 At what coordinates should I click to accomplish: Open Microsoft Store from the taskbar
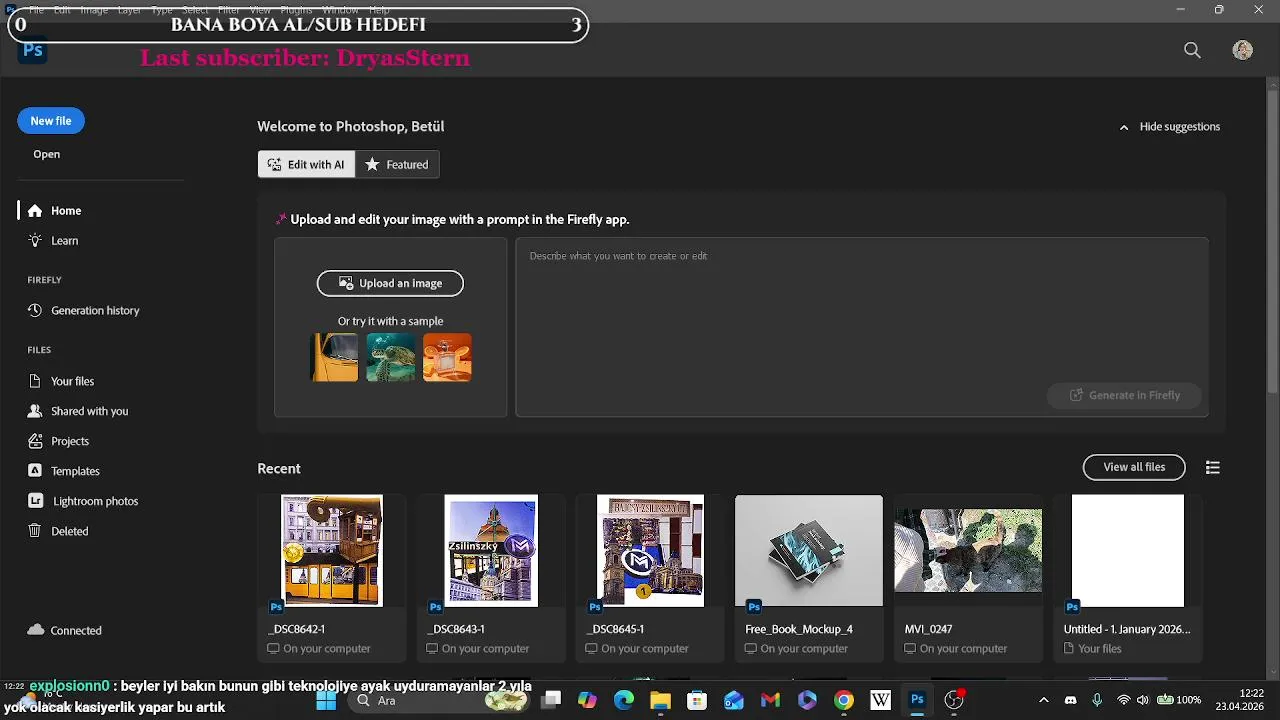pyautogui.click(x=697, y=701)
